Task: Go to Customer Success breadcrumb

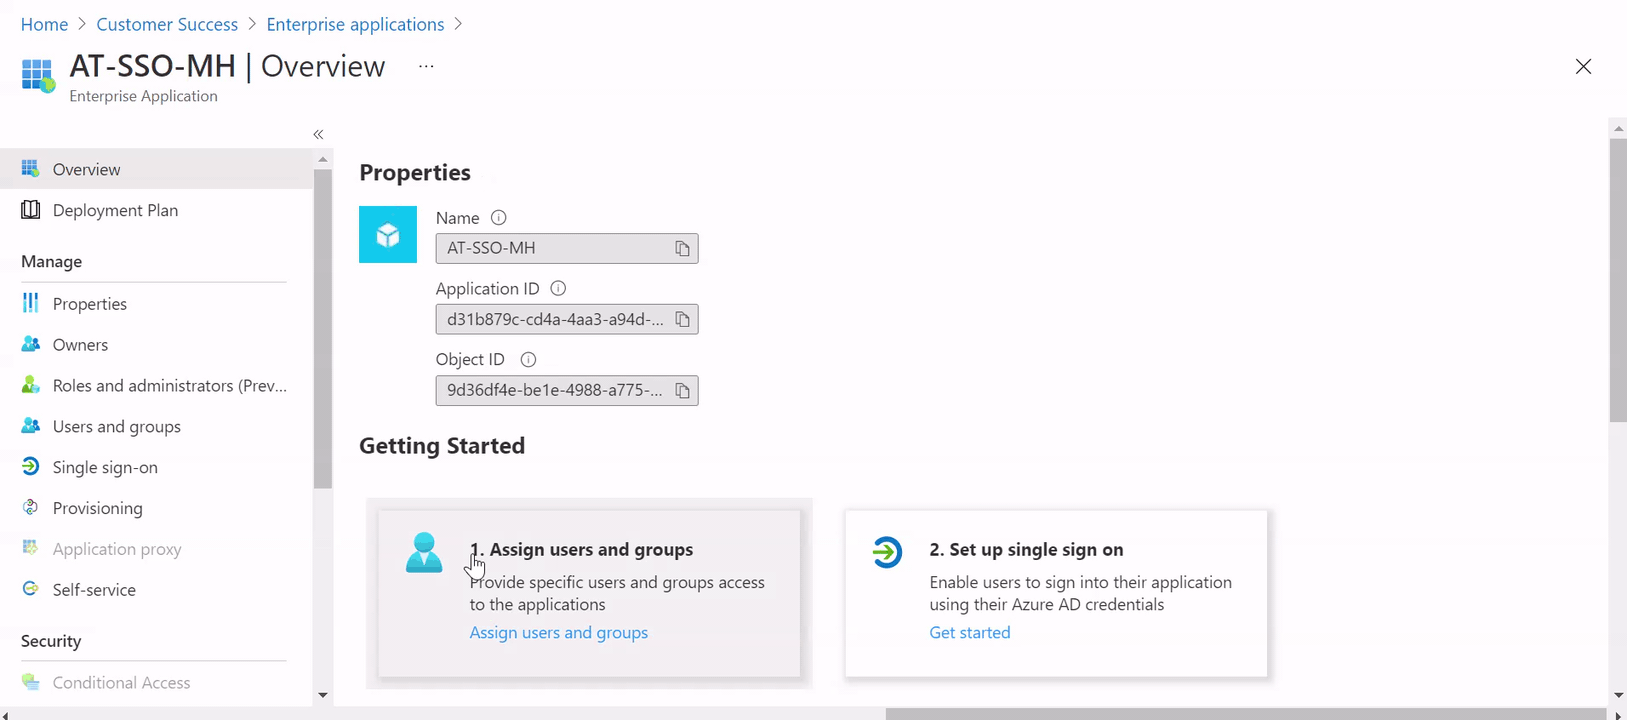Action: [167, 24]
